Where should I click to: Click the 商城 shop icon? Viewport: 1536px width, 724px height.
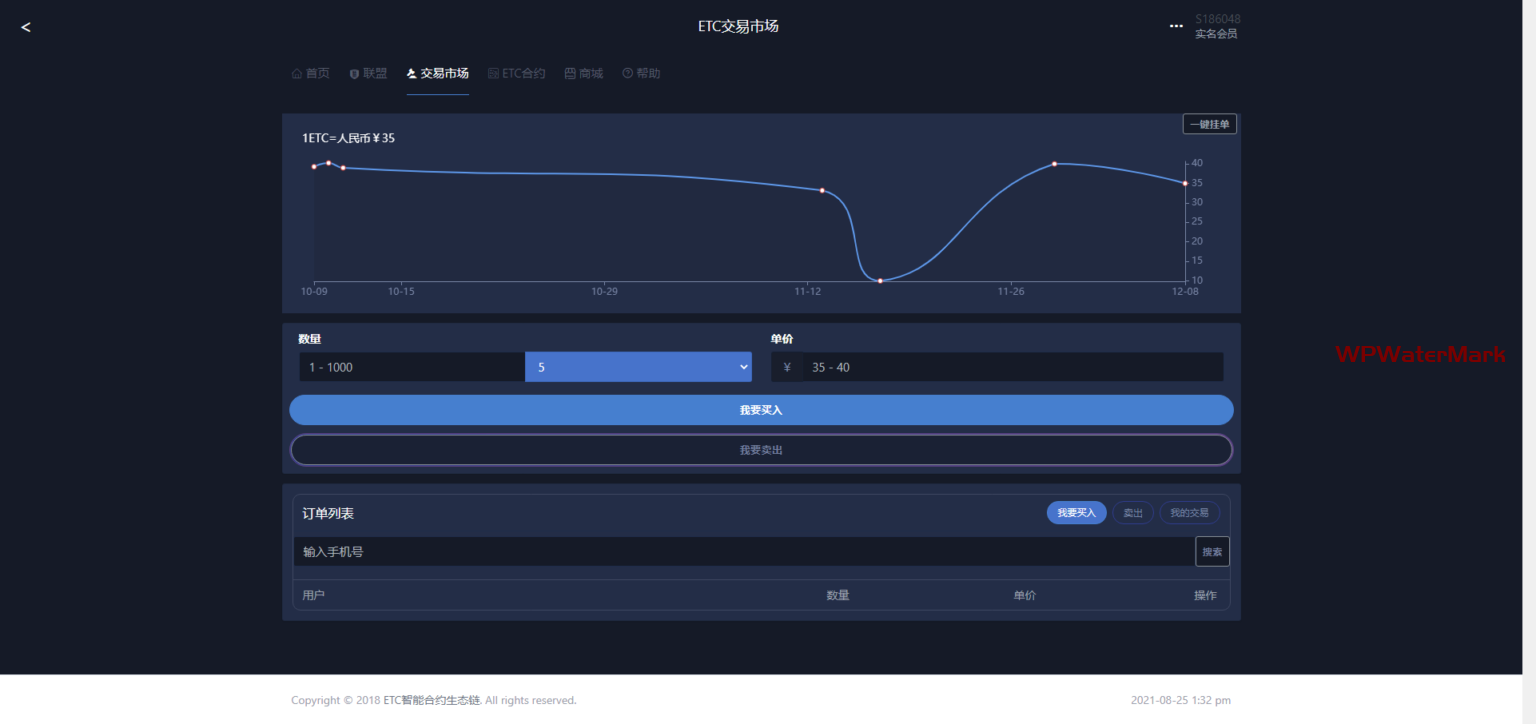[x=570, y=73]
